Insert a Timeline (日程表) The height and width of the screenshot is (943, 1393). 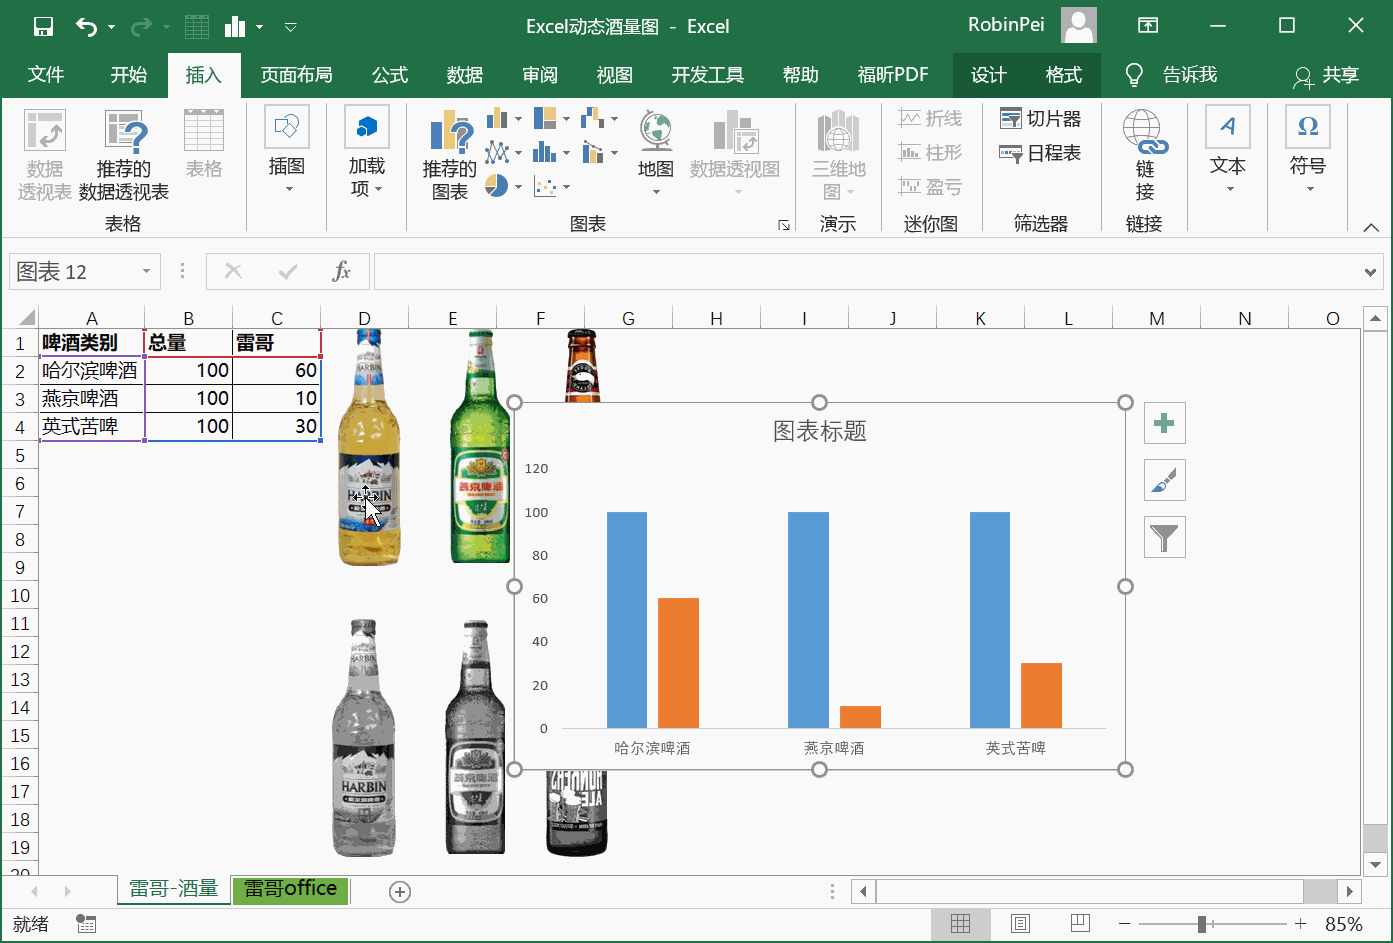click(x=1041, y=153)
